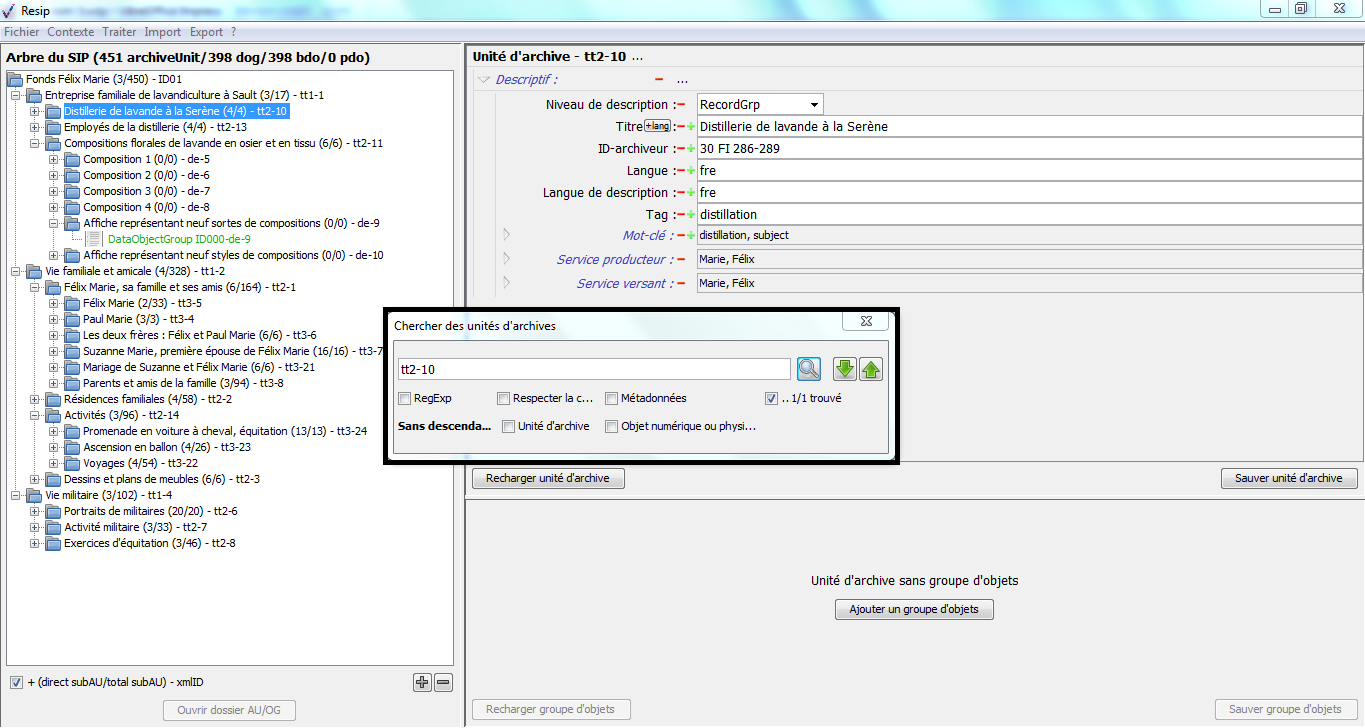Select DataObjectGroup ID000-de-9 document icon
Image resolution: width=1365 pixels, height=728 pixels.
click(94, 239)
